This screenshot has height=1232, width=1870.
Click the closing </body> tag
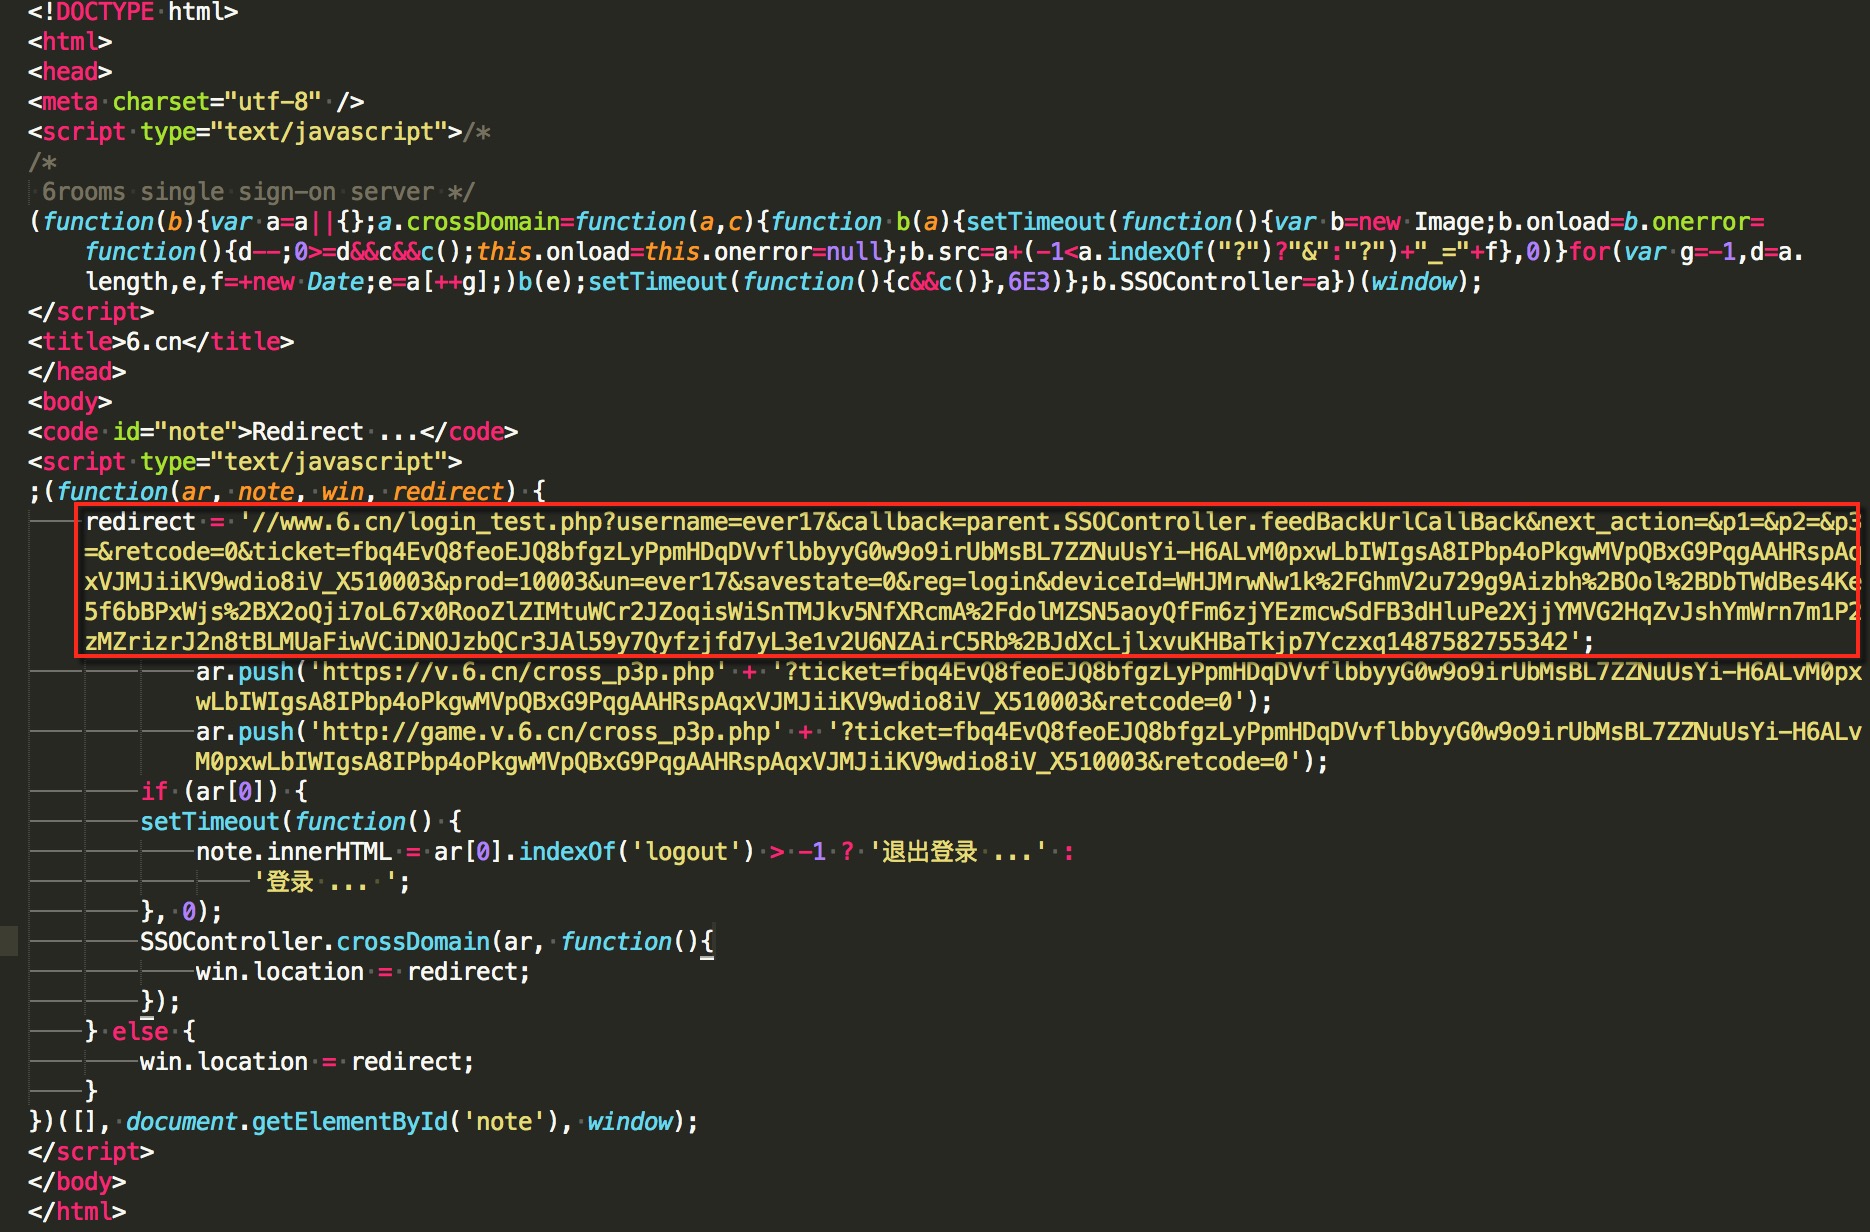coord(77,1182)
